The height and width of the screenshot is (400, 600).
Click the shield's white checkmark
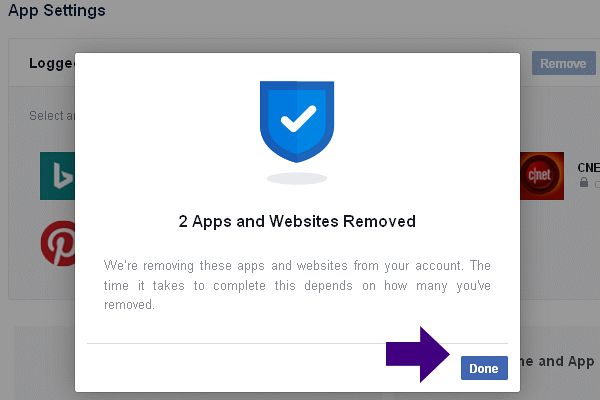pos(297,120)
